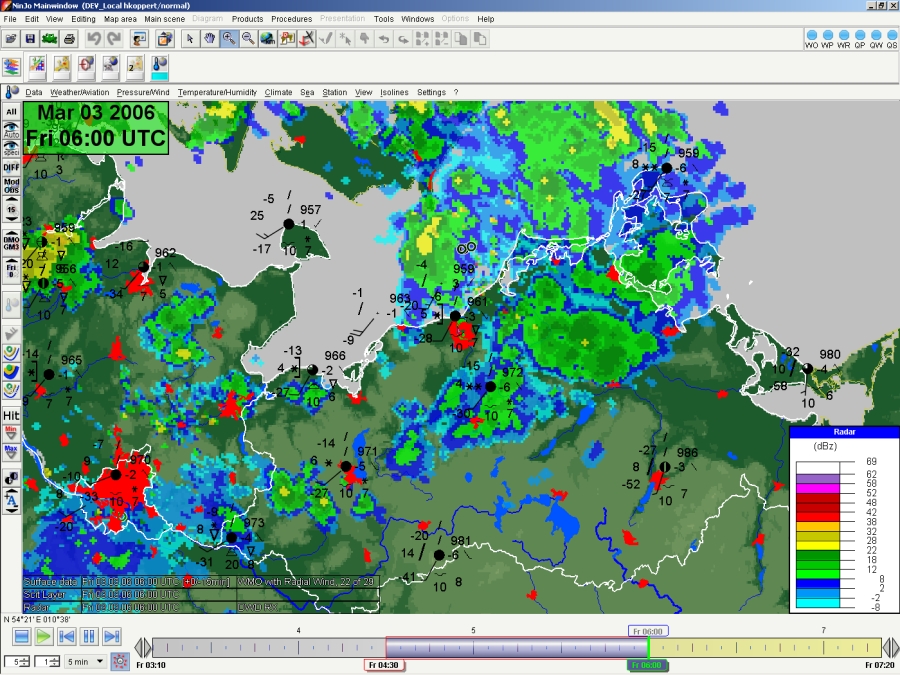Select the thermometer surface data layer icon

(x=160, y=67)
